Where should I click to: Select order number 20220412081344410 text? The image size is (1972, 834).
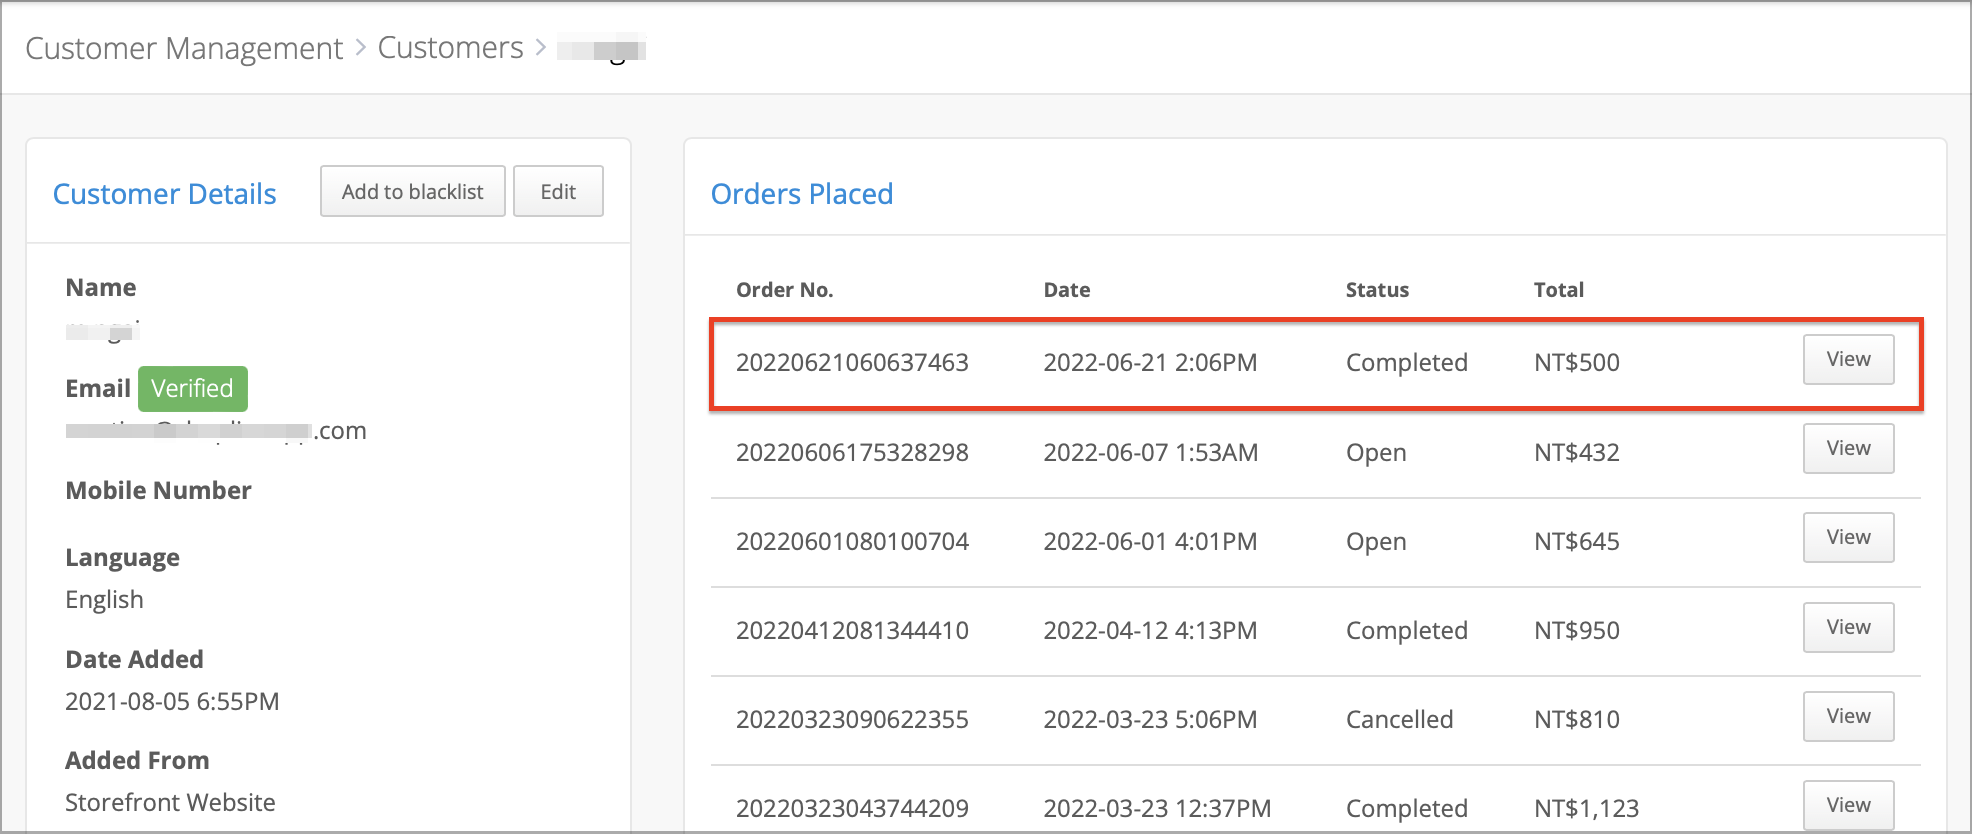tap(852, 630)
